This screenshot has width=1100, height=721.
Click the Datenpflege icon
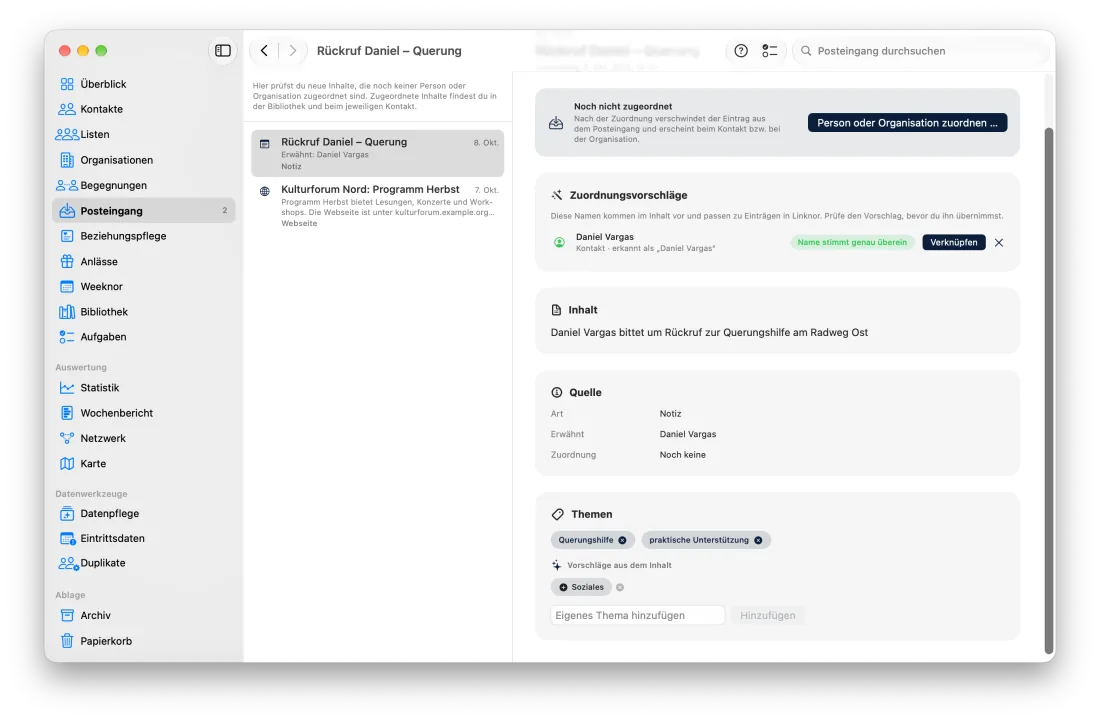coord(67,513)
